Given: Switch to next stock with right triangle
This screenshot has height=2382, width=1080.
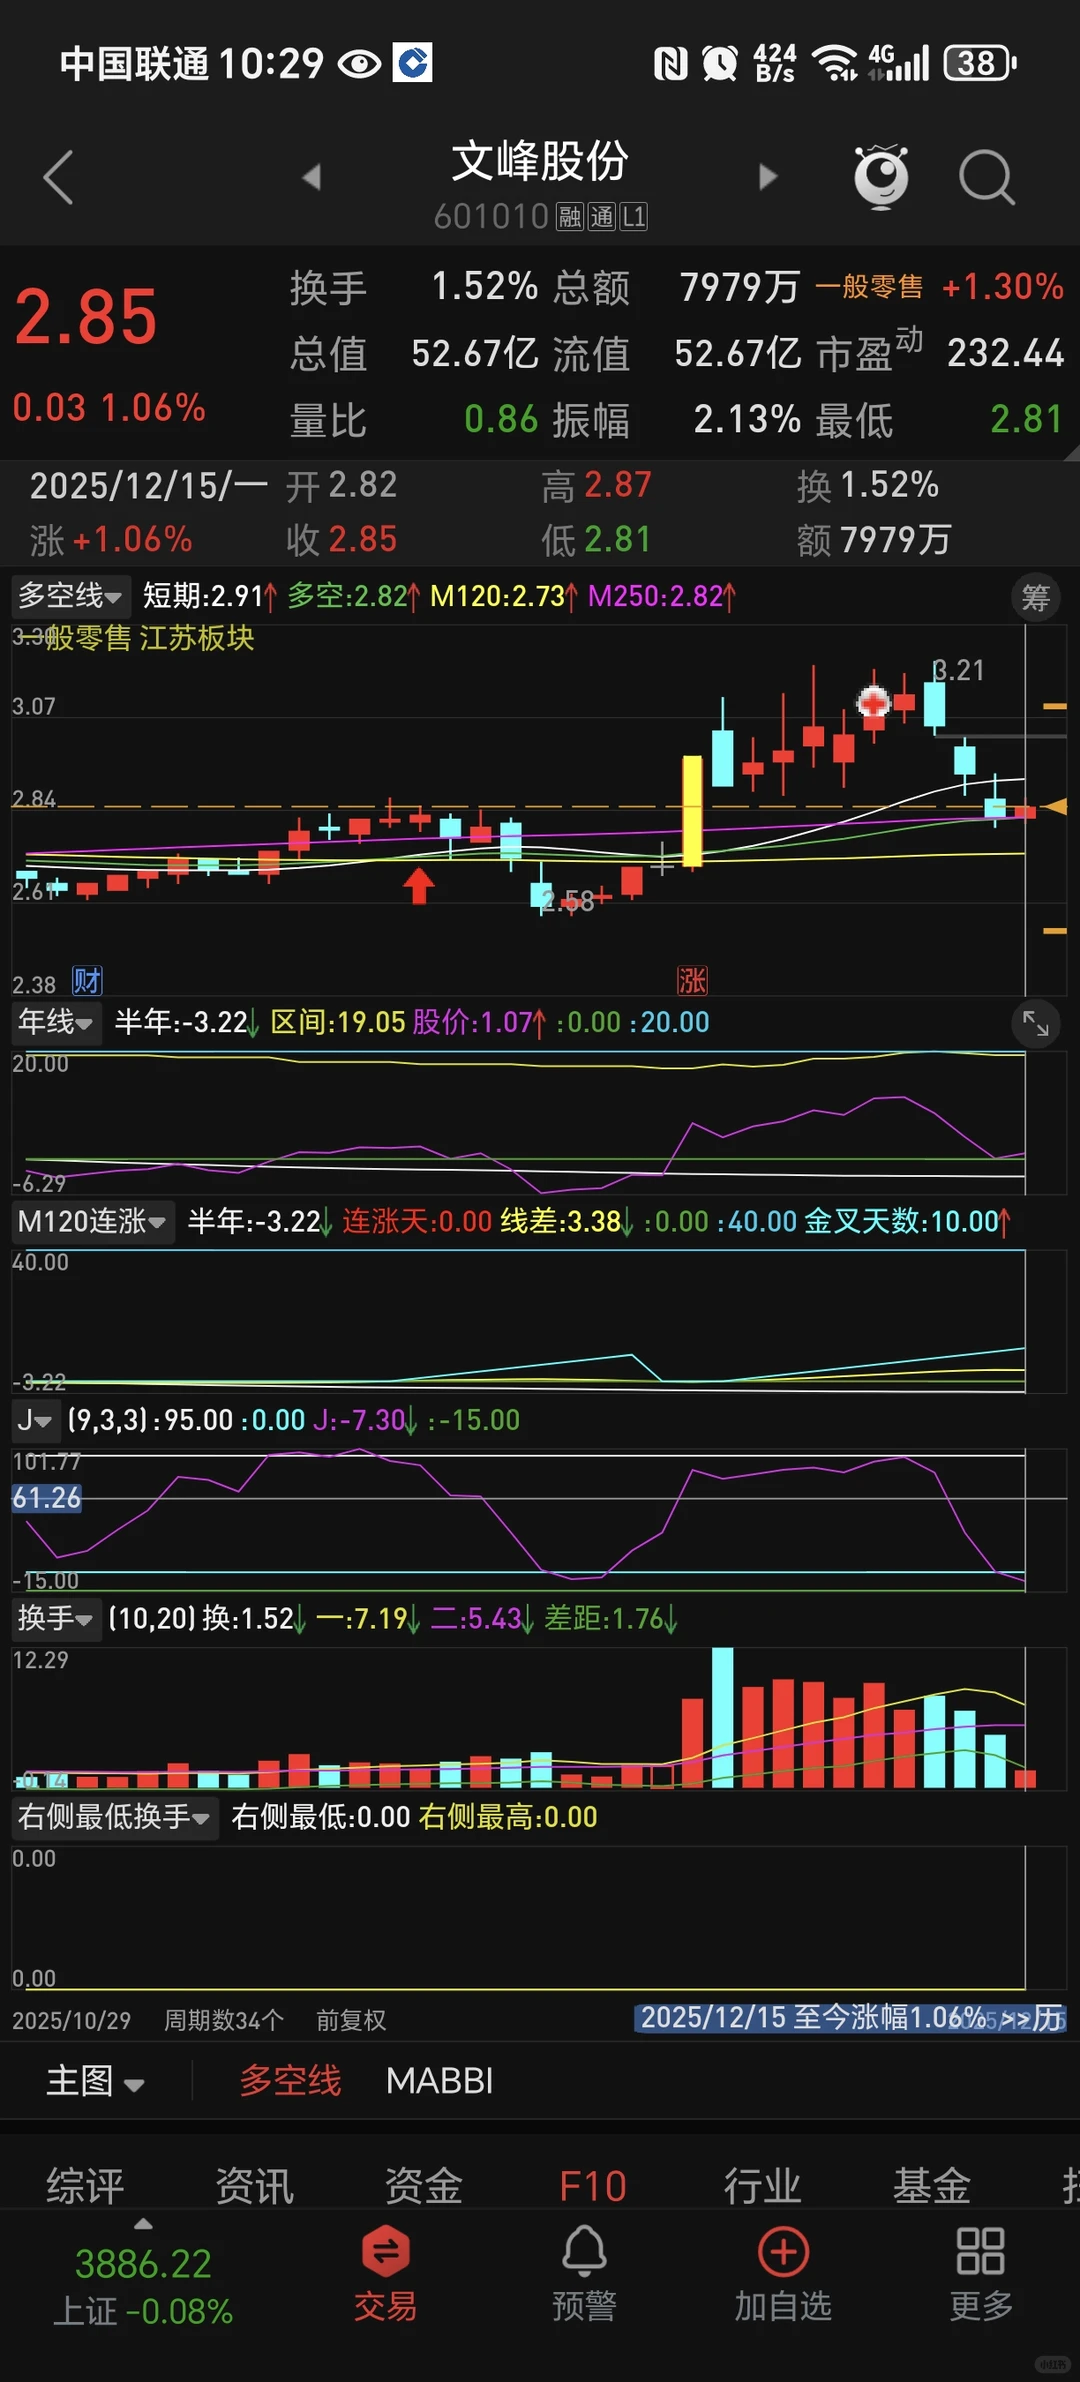Looking at the screenshot, I should pyautogui.click(x=767, y=177).
